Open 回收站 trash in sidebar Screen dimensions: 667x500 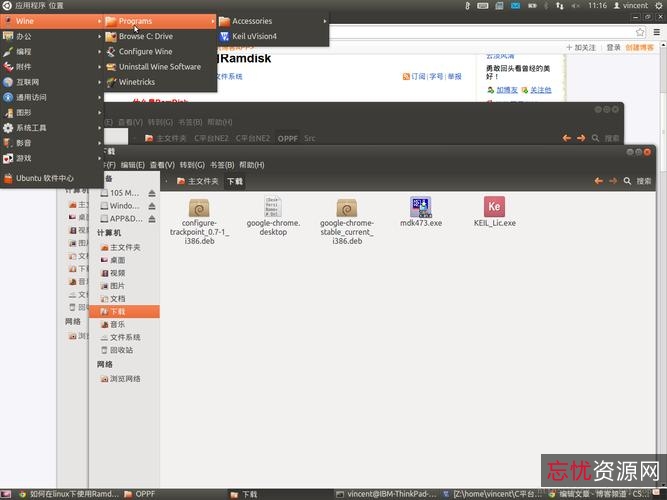click(124, 350)
